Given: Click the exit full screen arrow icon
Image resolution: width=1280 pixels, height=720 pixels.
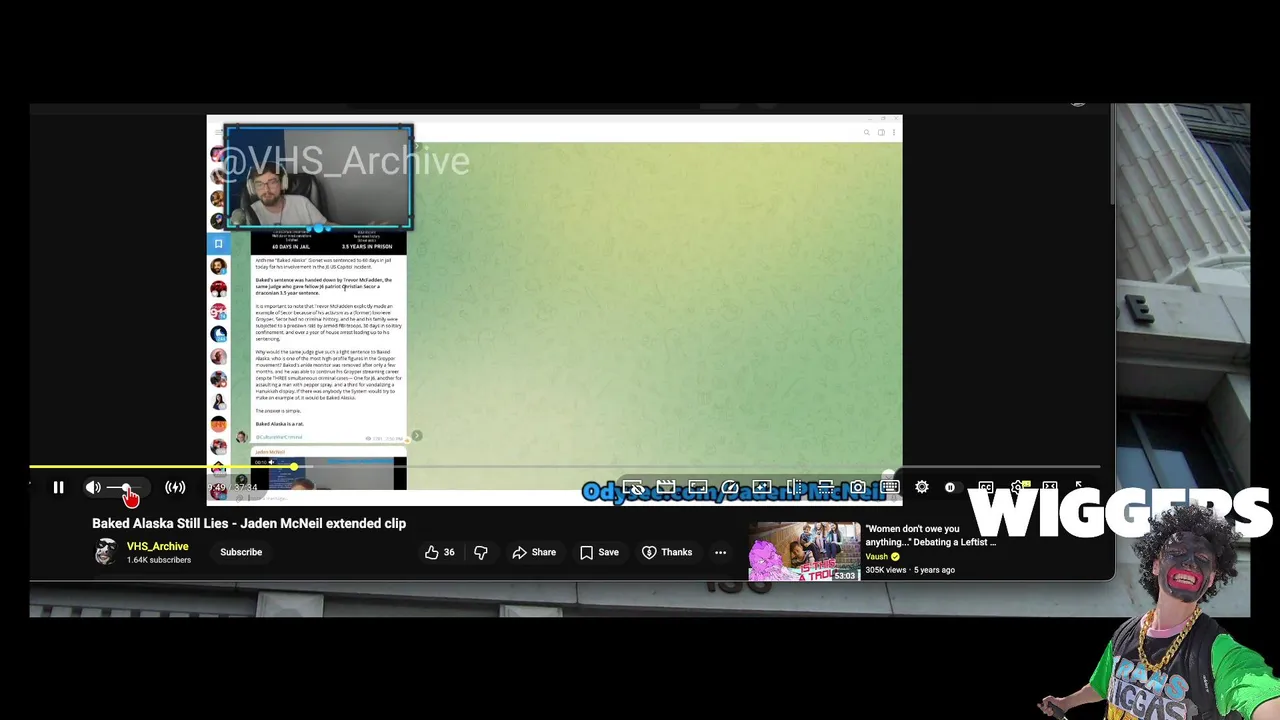Looking at the screenshot, I should coord(1080,485).
